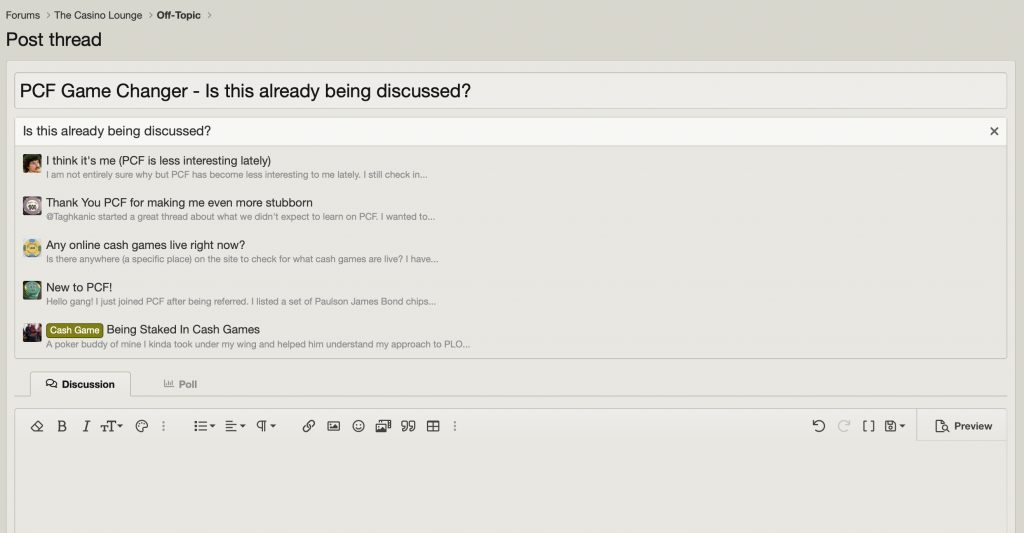
Task: Click the Remove formatting eraser icon
Action: point(37,426)
